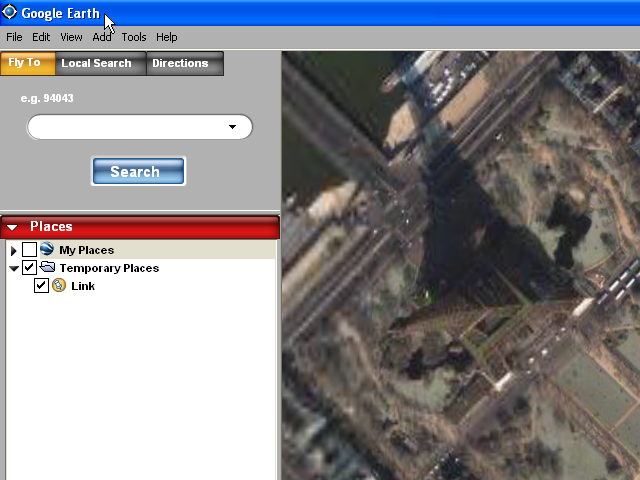This screenshot has height=480, width=640.
Task: Open the Fly To search history dropdown
Action: (232, 127)
